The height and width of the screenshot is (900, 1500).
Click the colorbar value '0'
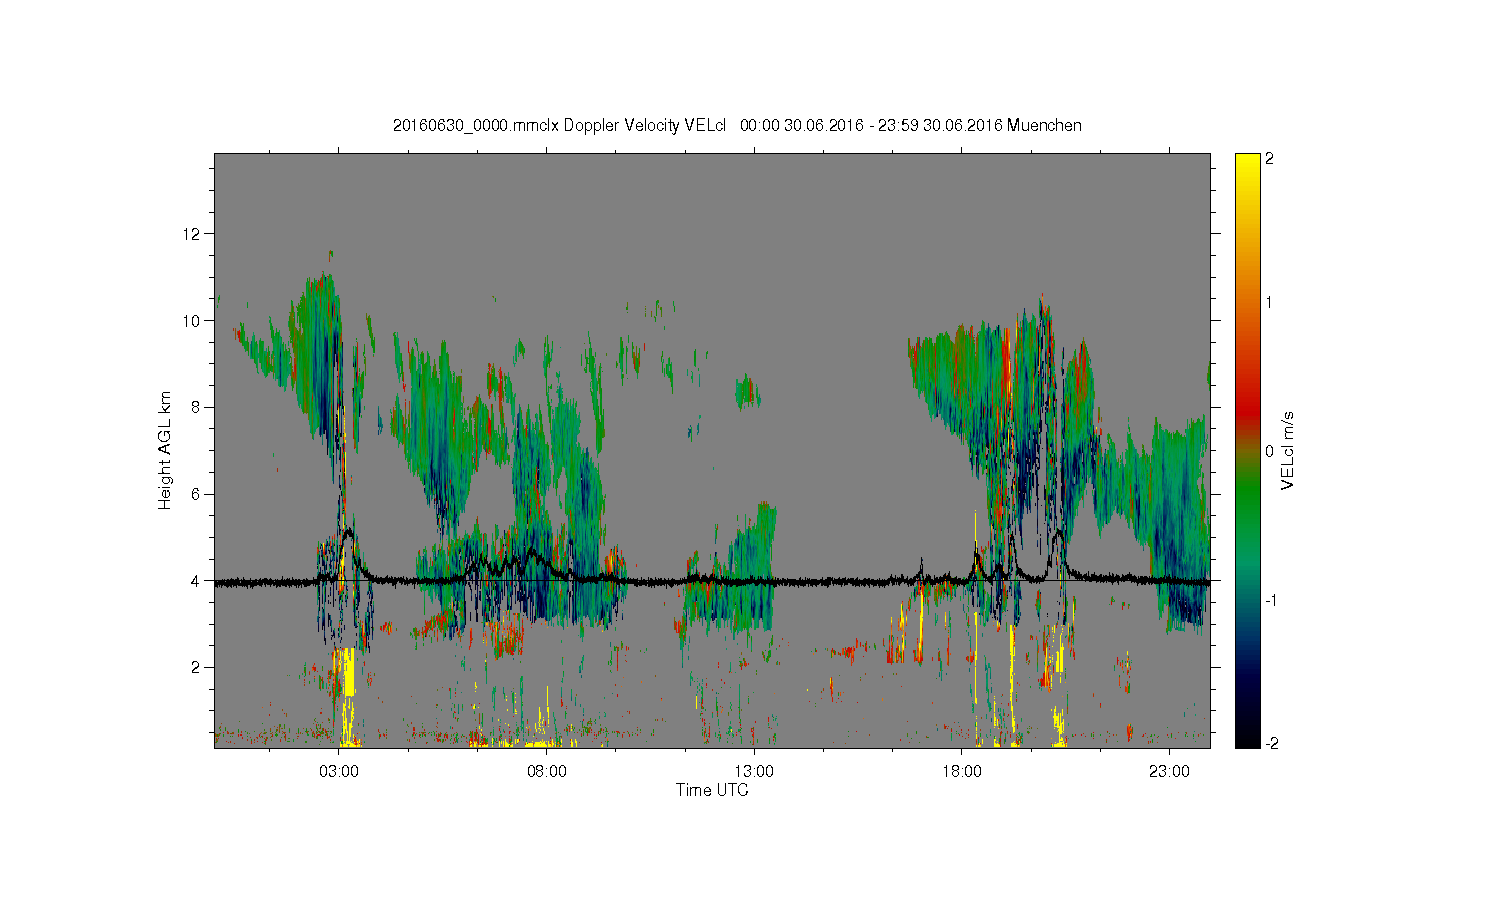click(x=1269, y=451)
